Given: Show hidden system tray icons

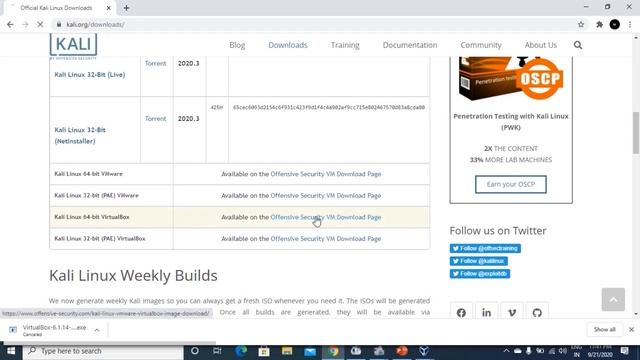Looking at the screenshot, I should [x=506, y=351].
